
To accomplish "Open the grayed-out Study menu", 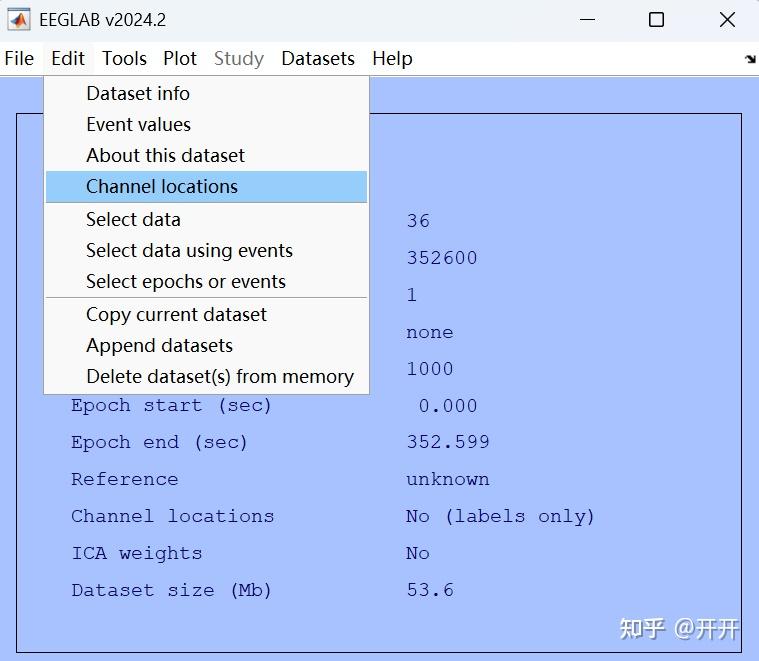I will point(239,59).
